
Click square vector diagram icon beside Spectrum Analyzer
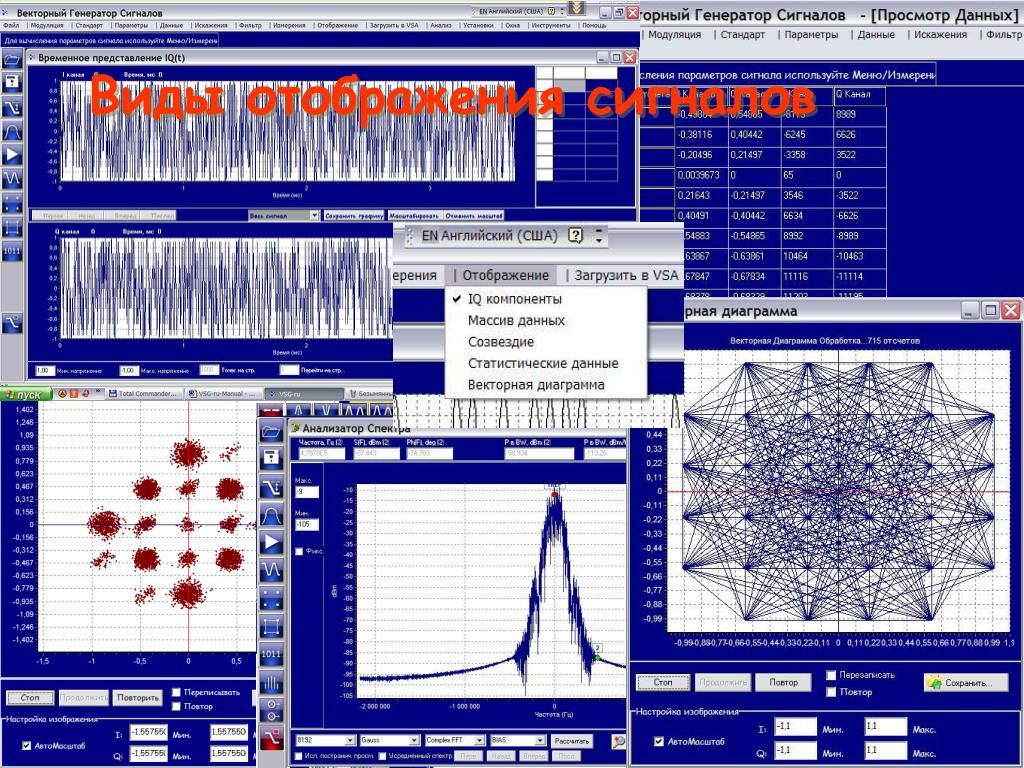pyautogui.click(x=271, y=626)
